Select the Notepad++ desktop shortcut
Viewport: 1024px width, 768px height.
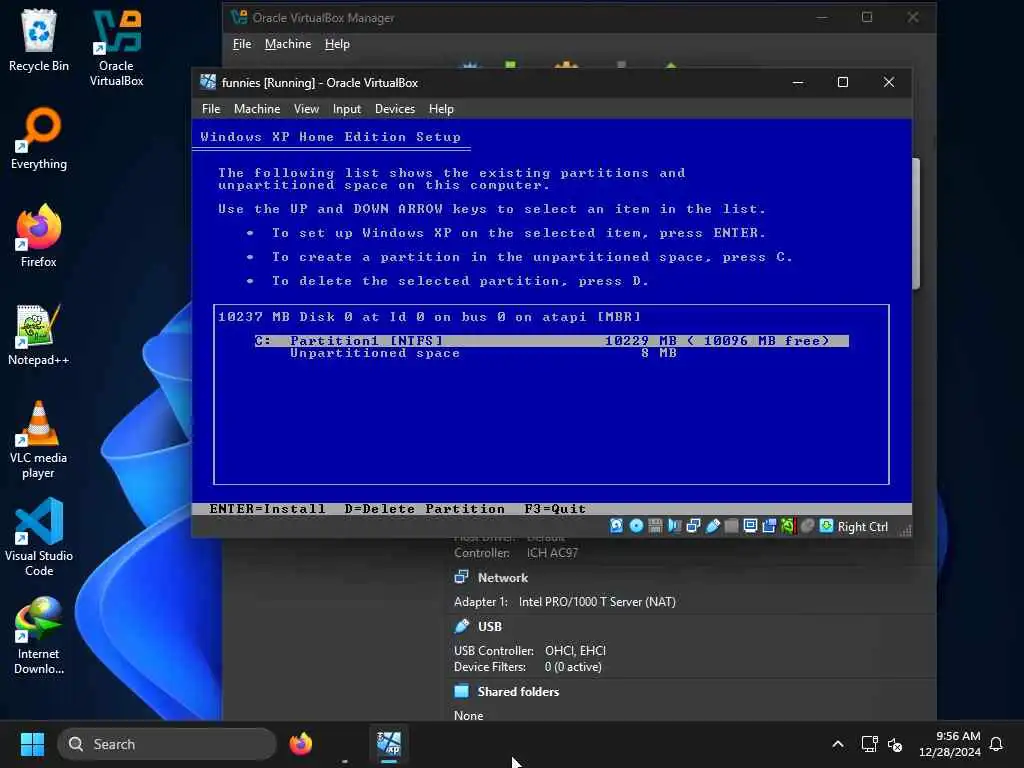39,334
